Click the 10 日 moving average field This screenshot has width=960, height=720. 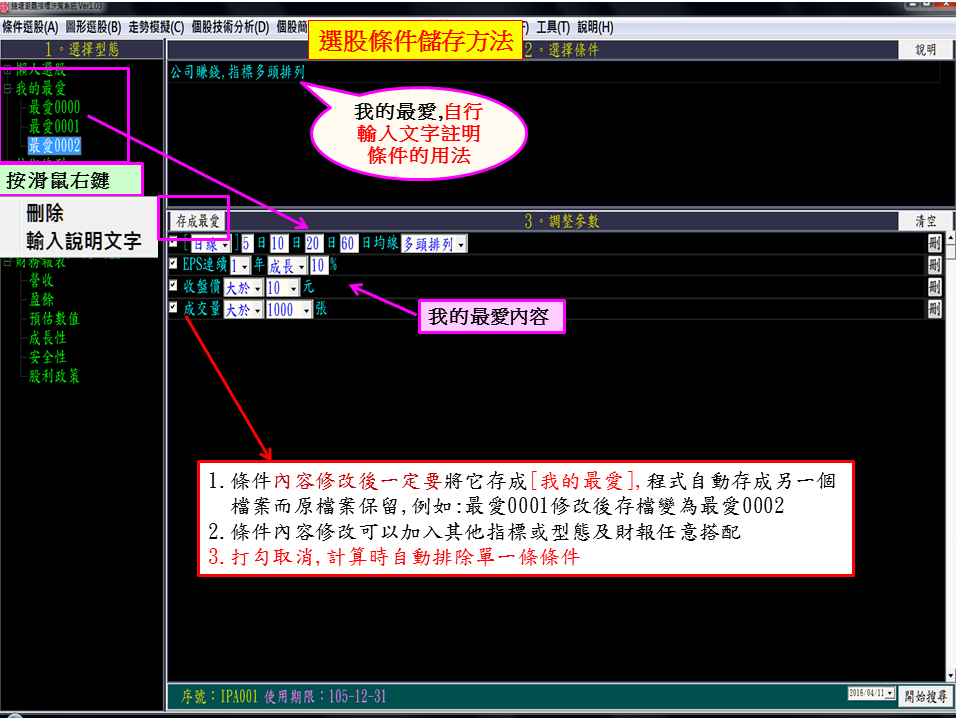click(x=278, y=244)
